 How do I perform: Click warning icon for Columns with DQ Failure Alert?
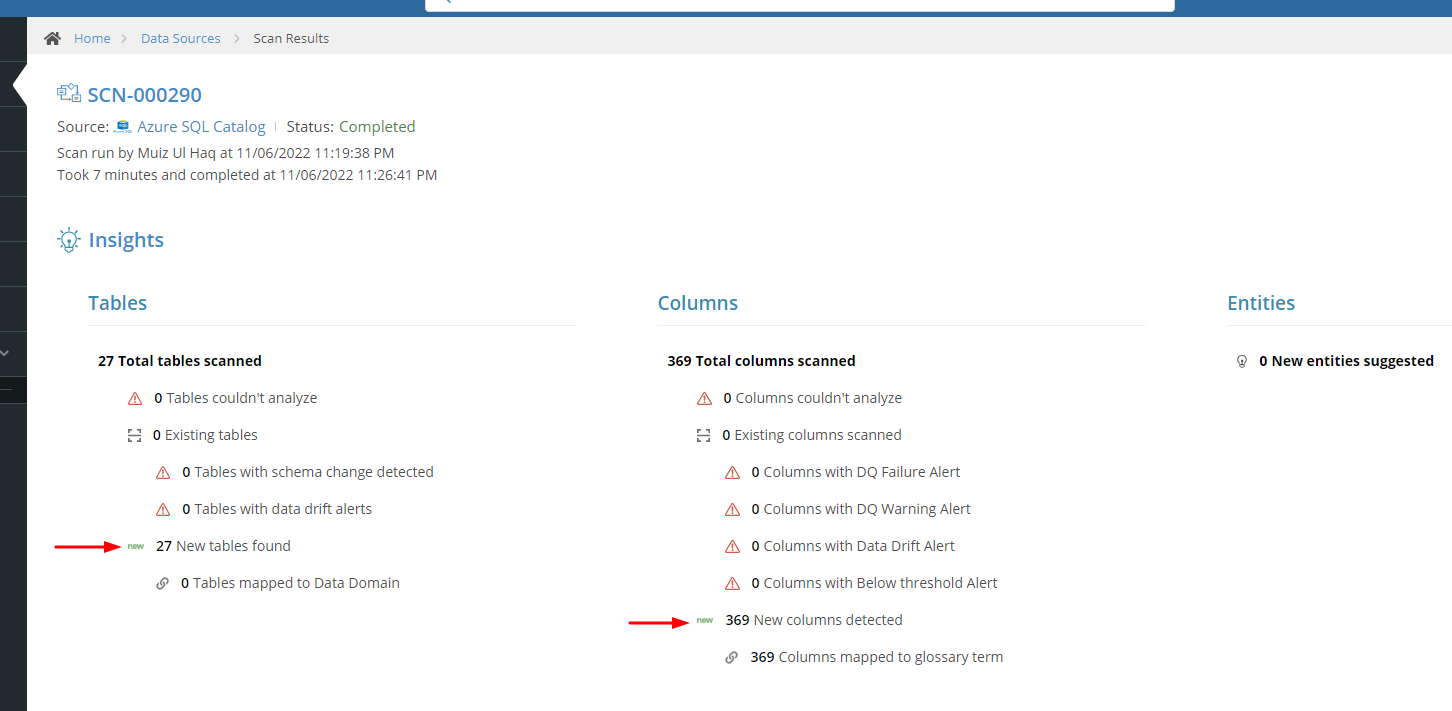[x=732, y=472]
